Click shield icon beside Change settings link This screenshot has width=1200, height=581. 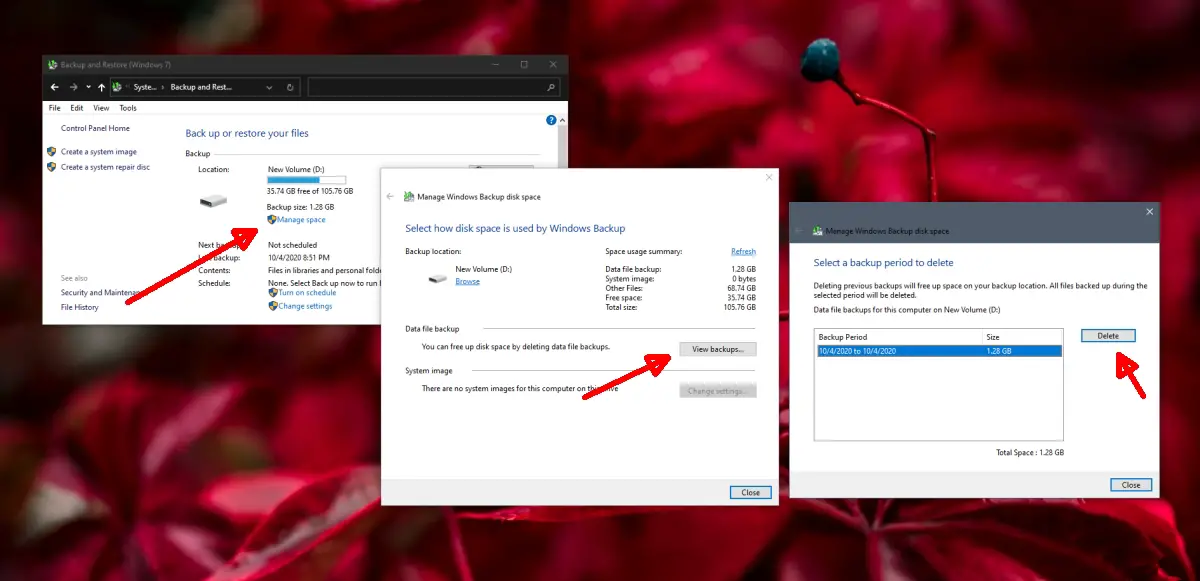point(272,306)
